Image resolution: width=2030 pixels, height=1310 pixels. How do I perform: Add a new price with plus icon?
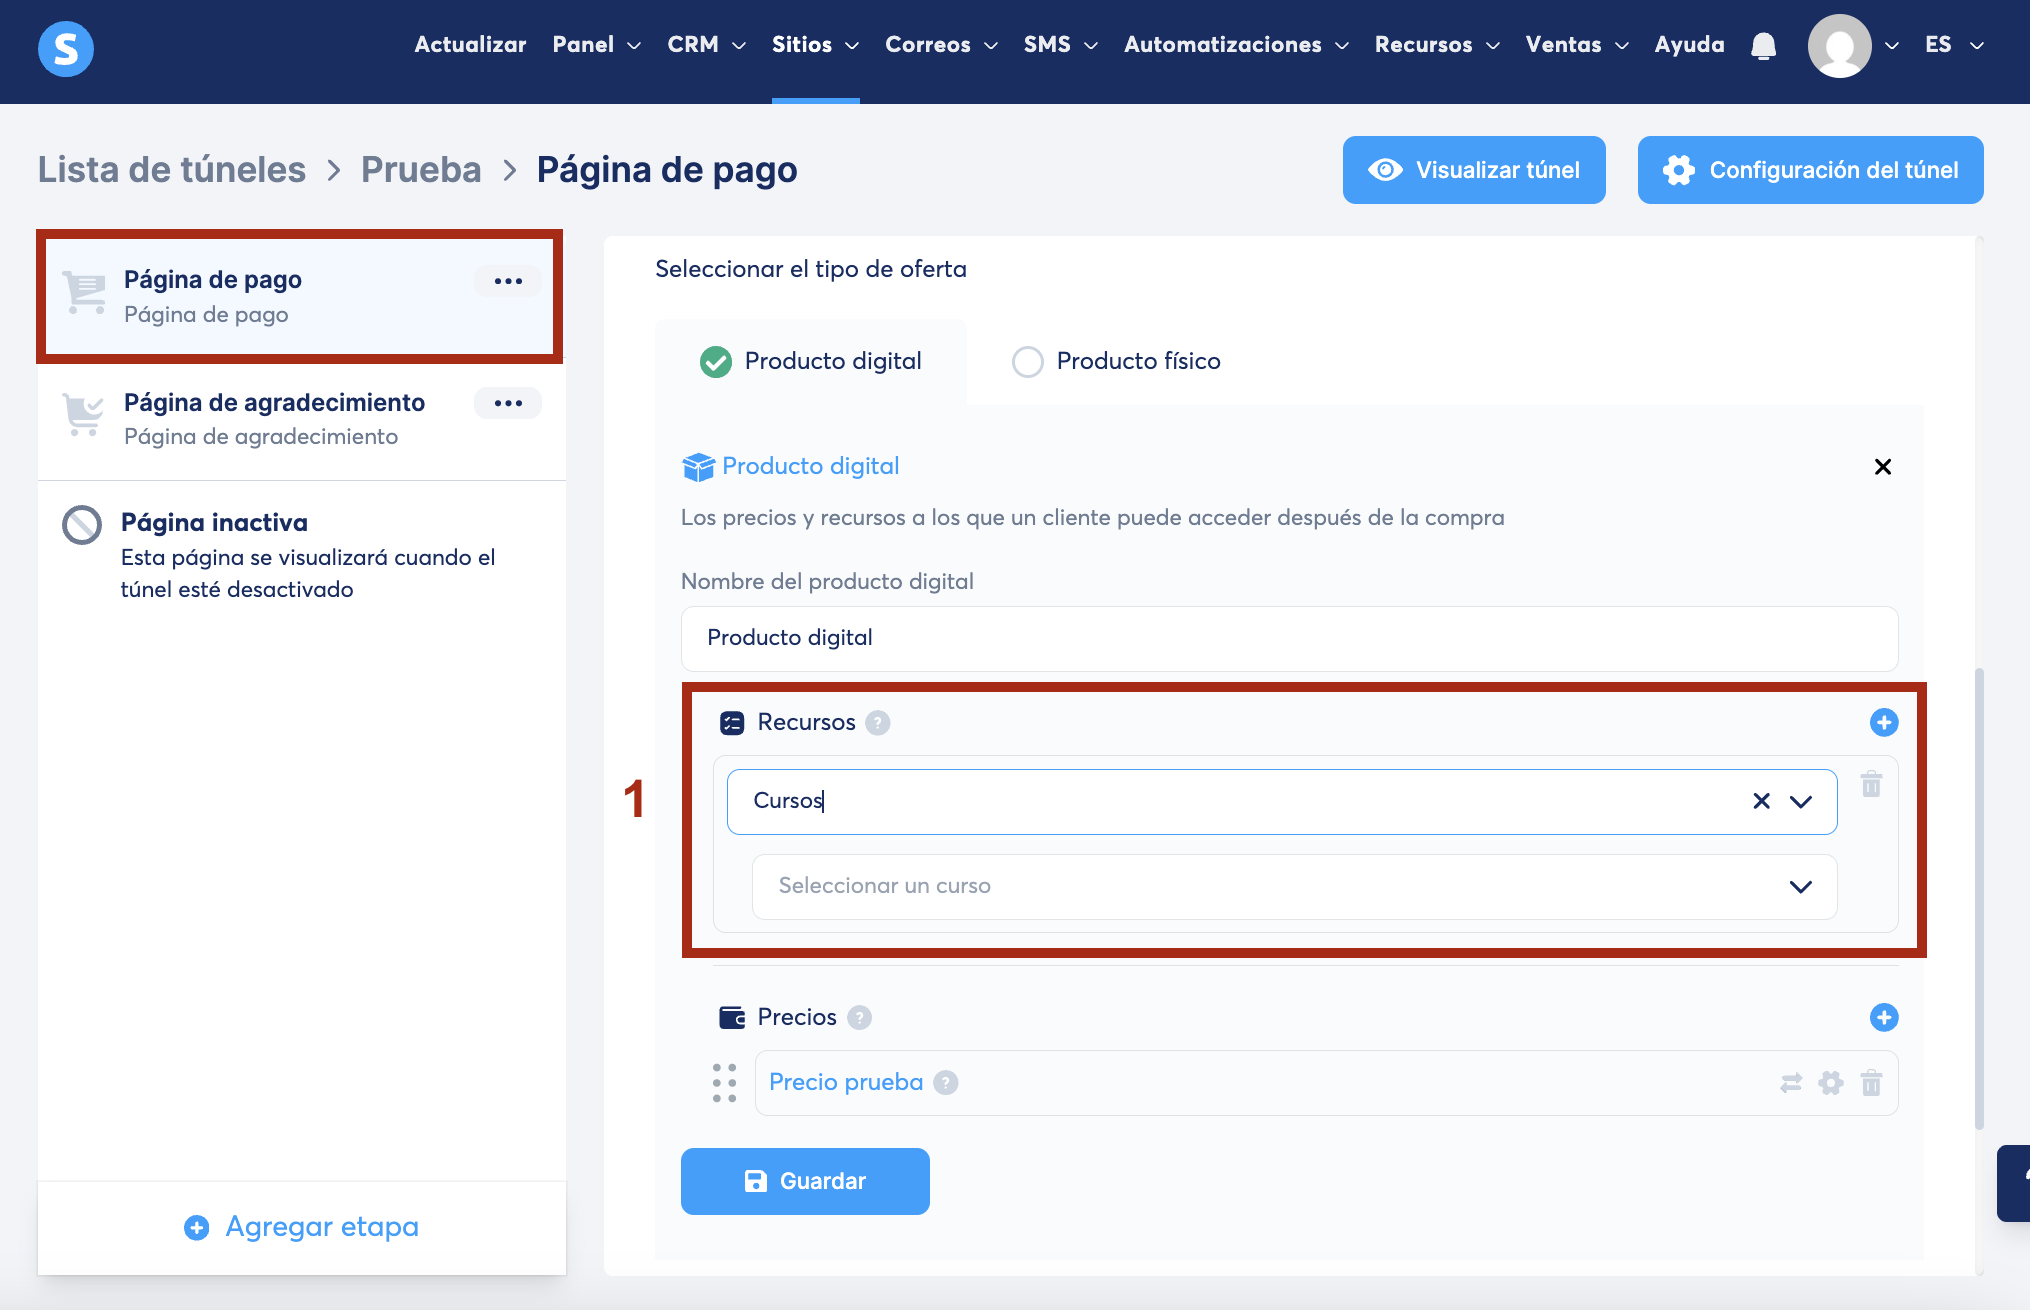[1883, 1017]
